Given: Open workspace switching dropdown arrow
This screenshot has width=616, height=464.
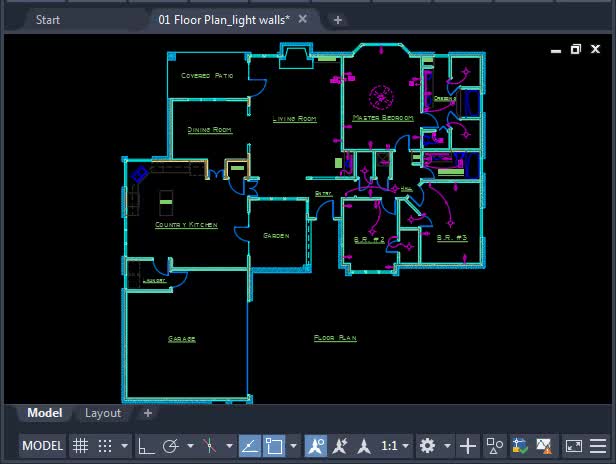Looking at the screenshot, I should pyautogui.click(x=447, y=446).
